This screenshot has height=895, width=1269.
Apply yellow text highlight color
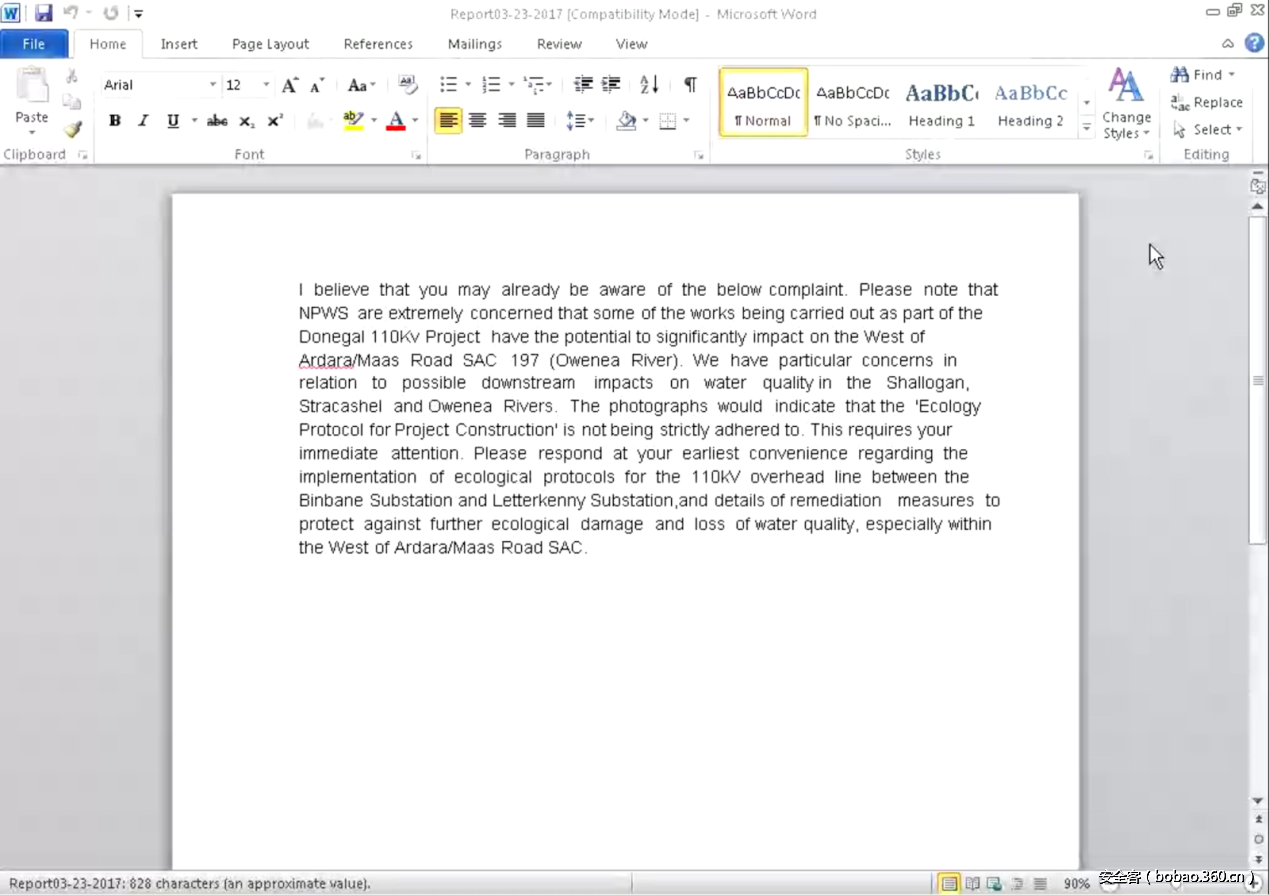point(353,121)
